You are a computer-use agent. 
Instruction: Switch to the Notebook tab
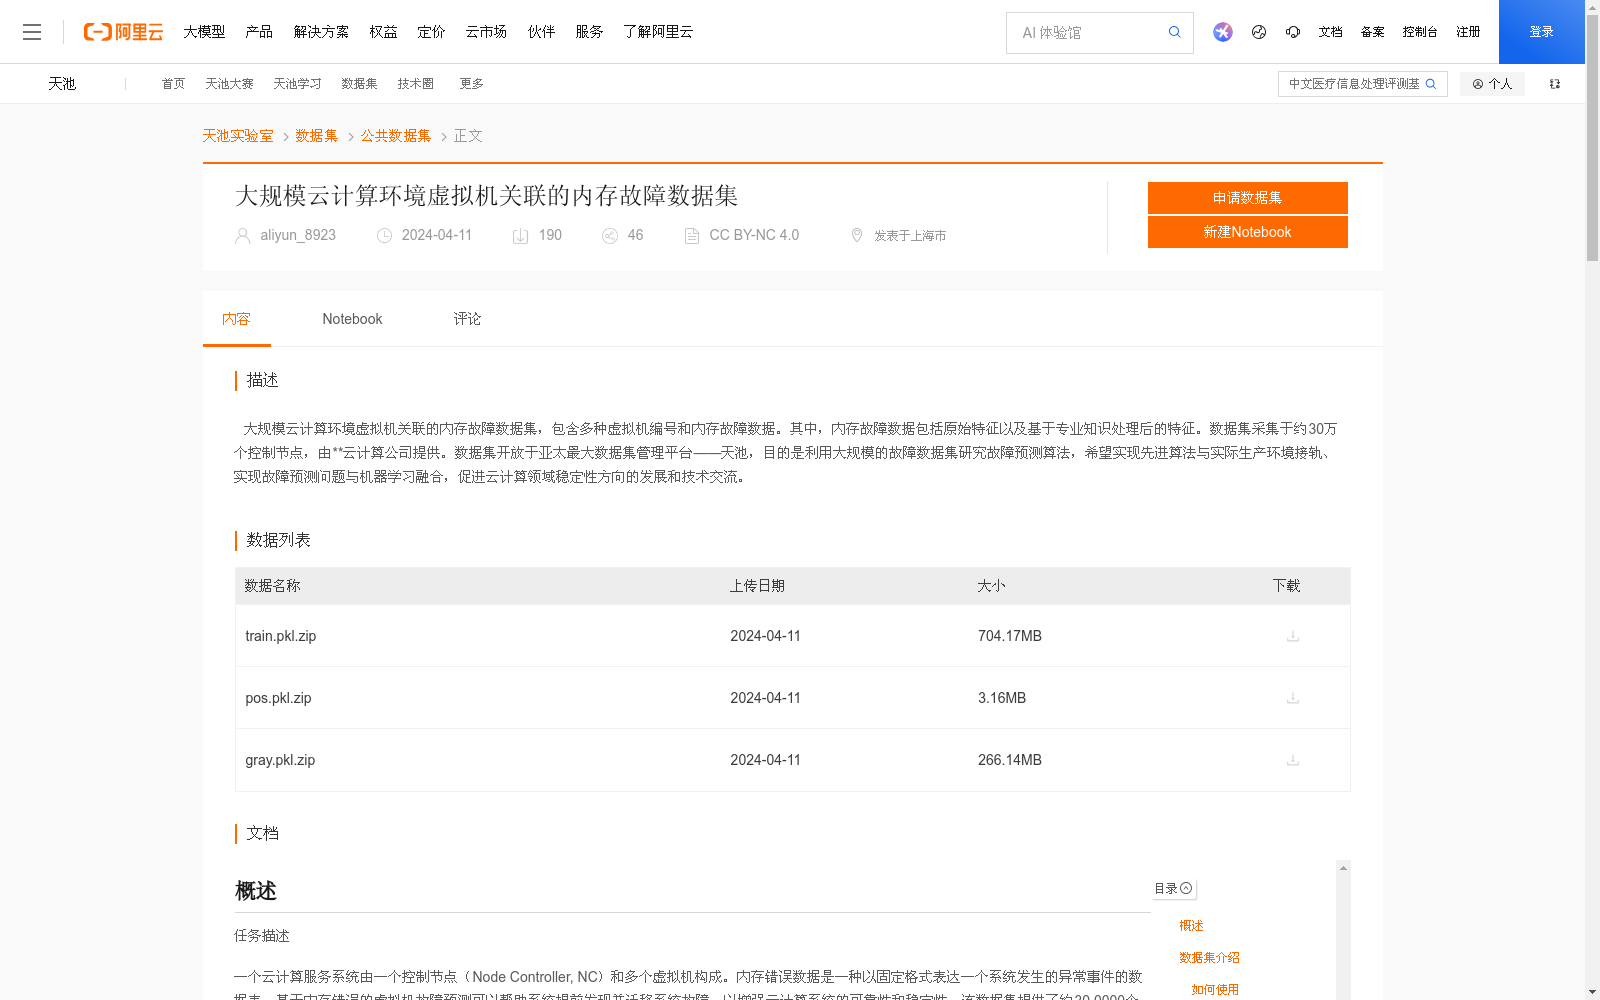tap(352, 319)
